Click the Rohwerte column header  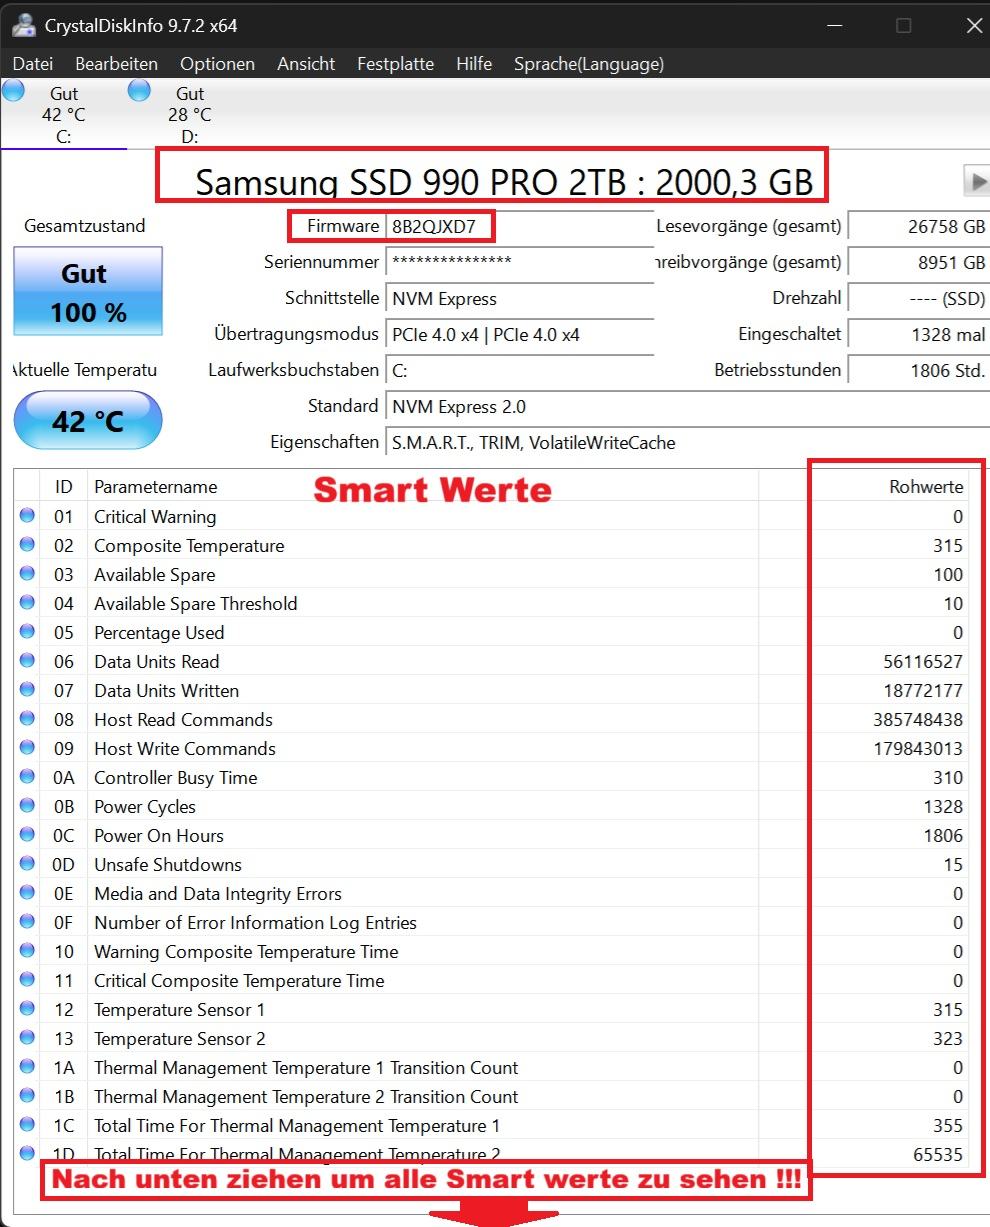point(863,487)
